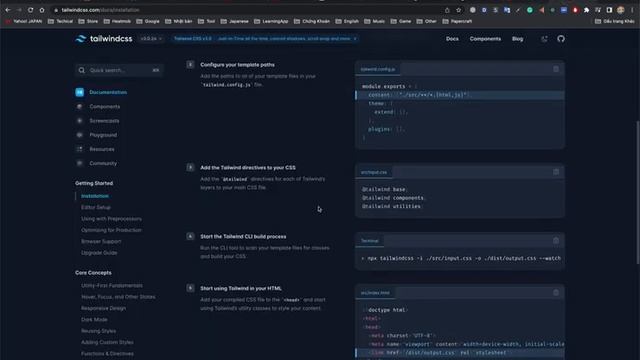The width and height of the screenshot is (640, 360).
Task: Click the Documentation sidebar icon
Action: (80, 92)
